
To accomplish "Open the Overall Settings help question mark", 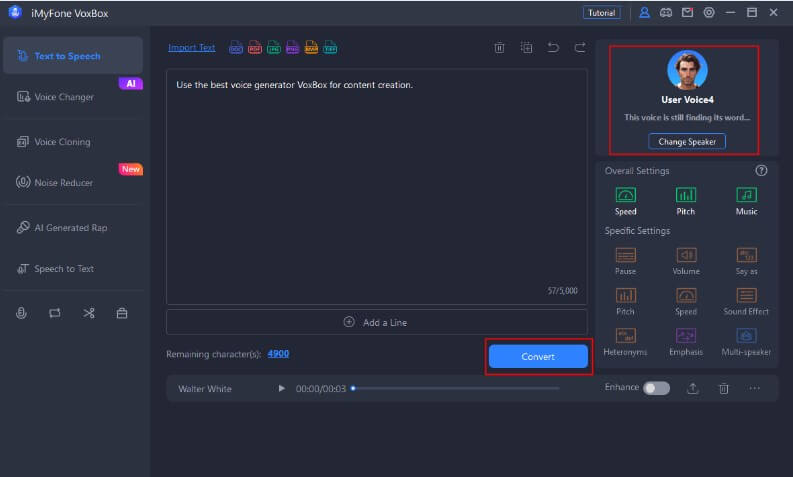I will (761, 170).
